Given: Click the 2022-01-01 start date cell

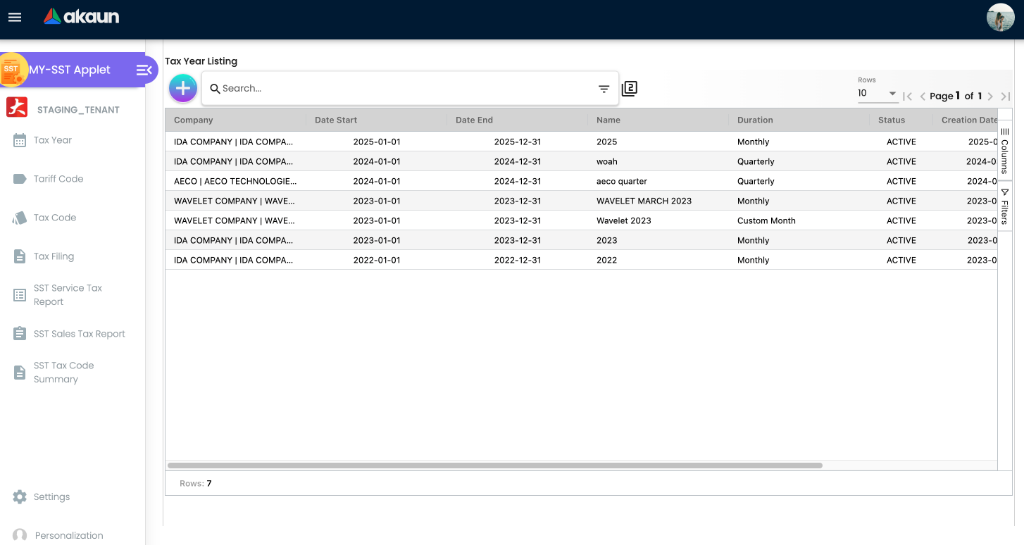Looking at the screenshot, I should (377, 260).
